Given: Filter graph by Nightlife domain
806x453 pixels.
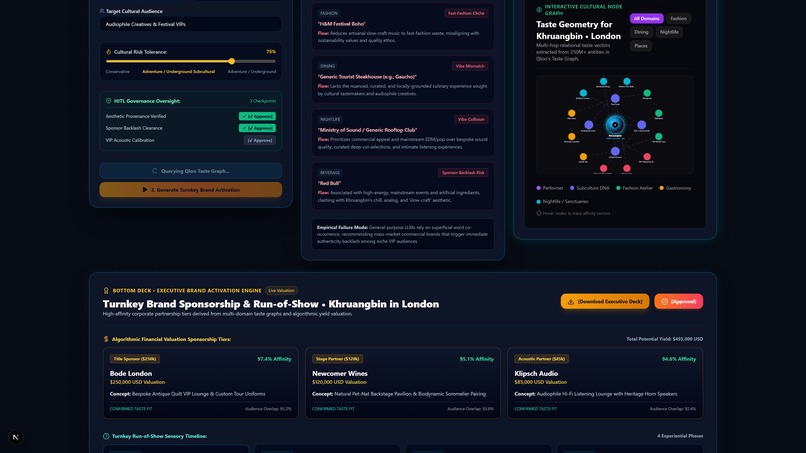Looking at the screenshot, I should [669, 32].
